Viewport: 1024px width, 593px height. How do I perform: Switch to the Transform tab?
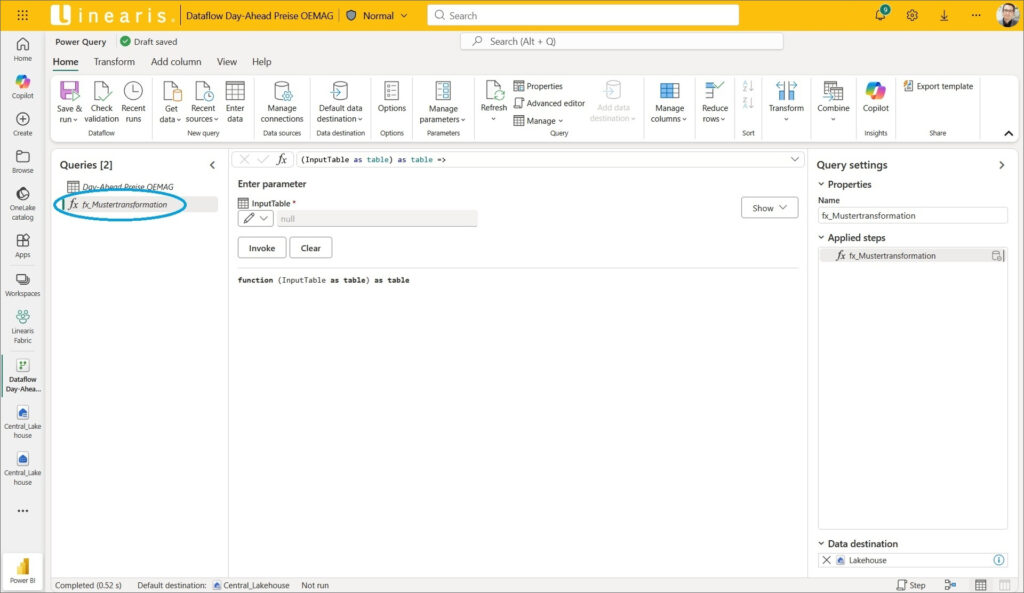click(114, 62)
